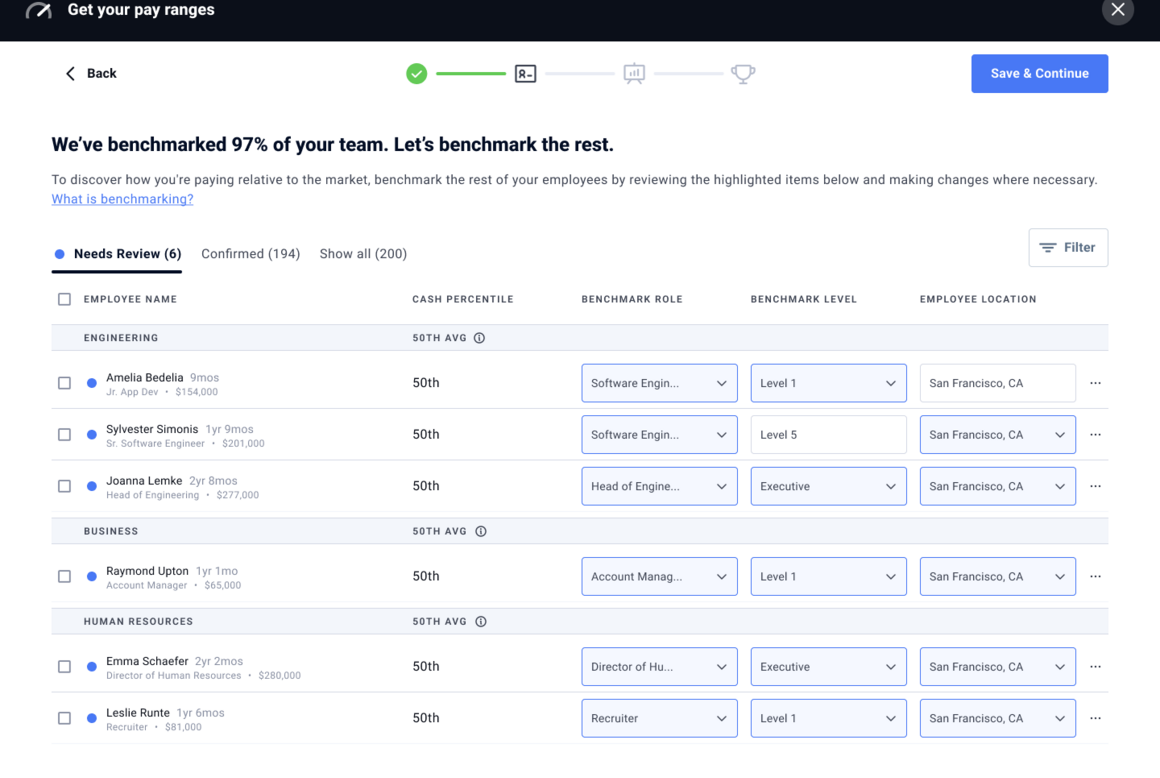Screen dimensions: 1160x778
Task: Open more options for Sylvester Simonis
Action: pyautogui.click(x=1095, y=435)
